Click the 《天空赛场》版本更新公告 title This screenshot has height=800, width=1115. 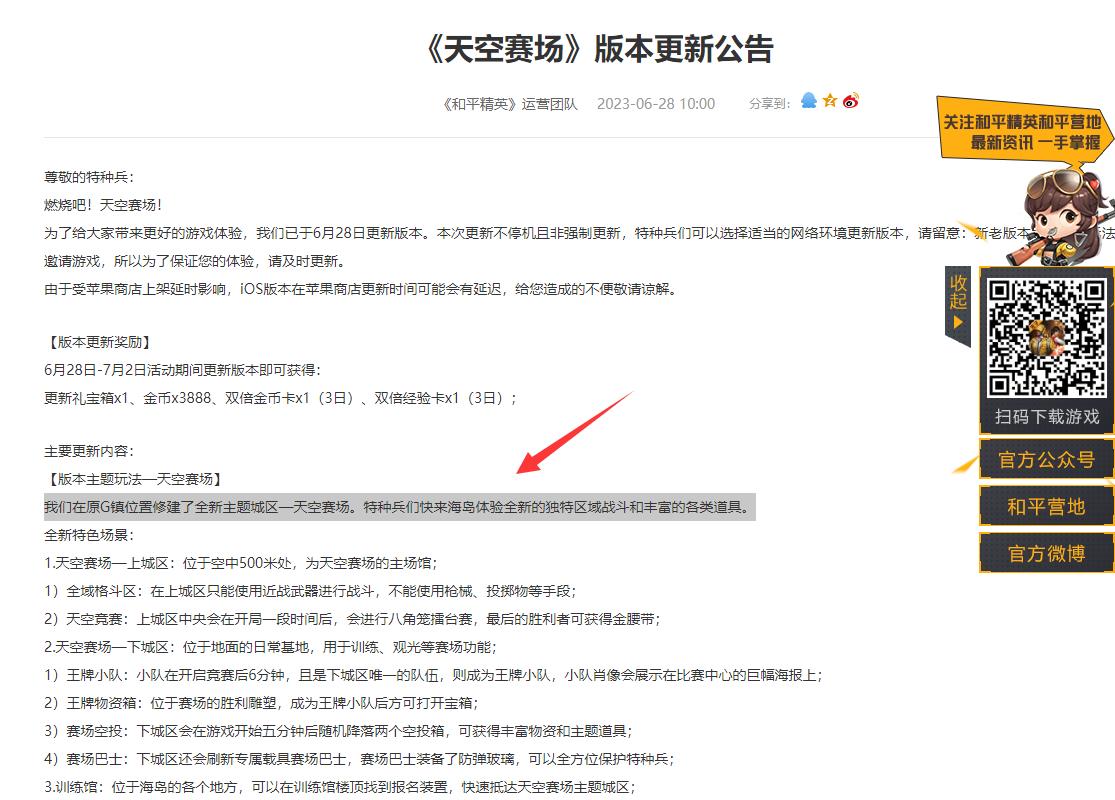pos(598,49)
